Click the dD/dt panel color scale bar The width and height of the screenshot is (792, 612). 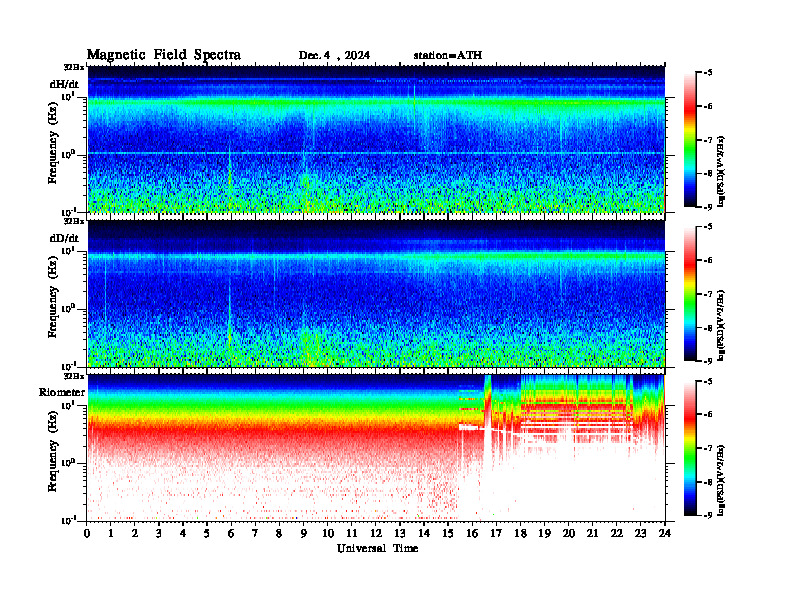(x=690, y=294)
